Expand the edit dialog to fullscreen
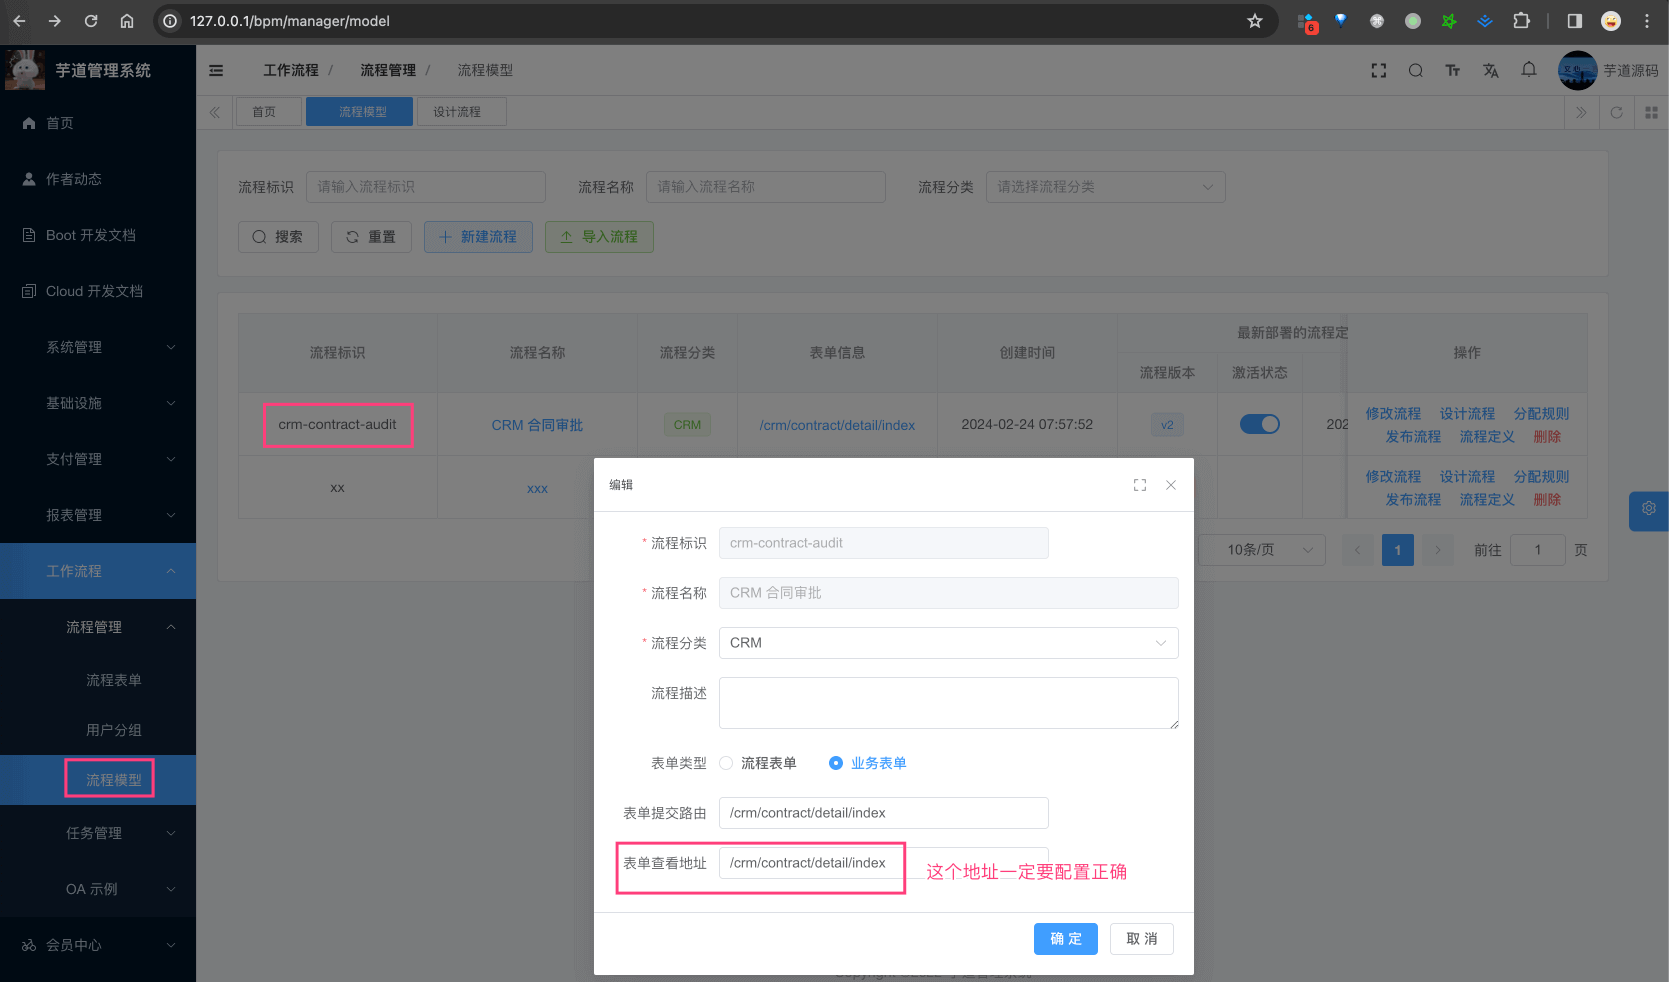 (x=1139, y=484)
